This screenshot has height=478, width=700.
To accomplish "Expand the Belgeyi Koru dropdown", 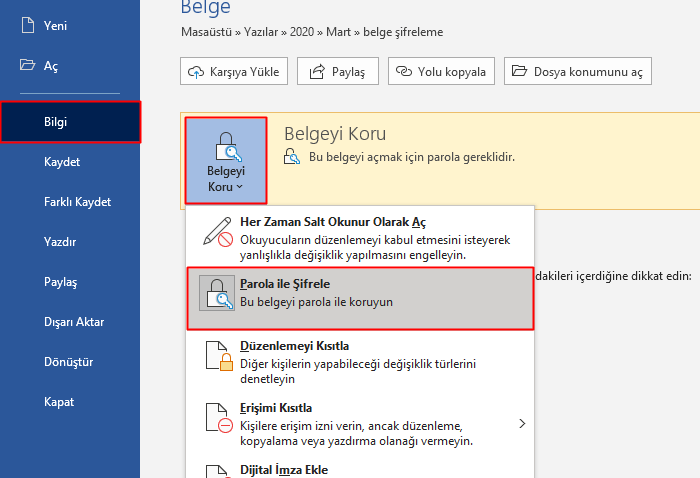I will 226,161.
